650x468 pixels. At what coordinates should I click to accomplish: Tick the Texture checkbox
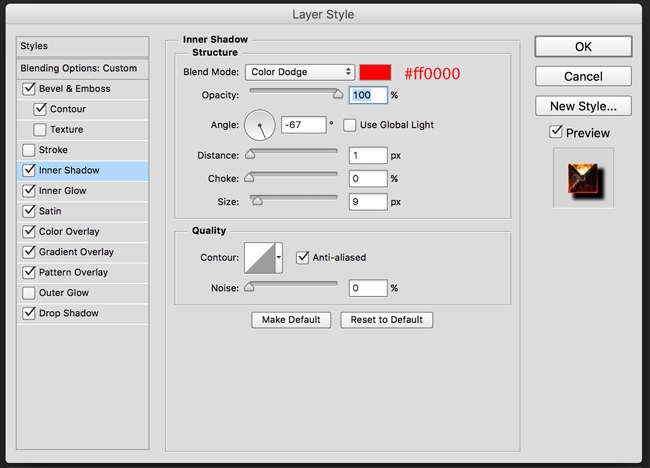click(40, 130)
